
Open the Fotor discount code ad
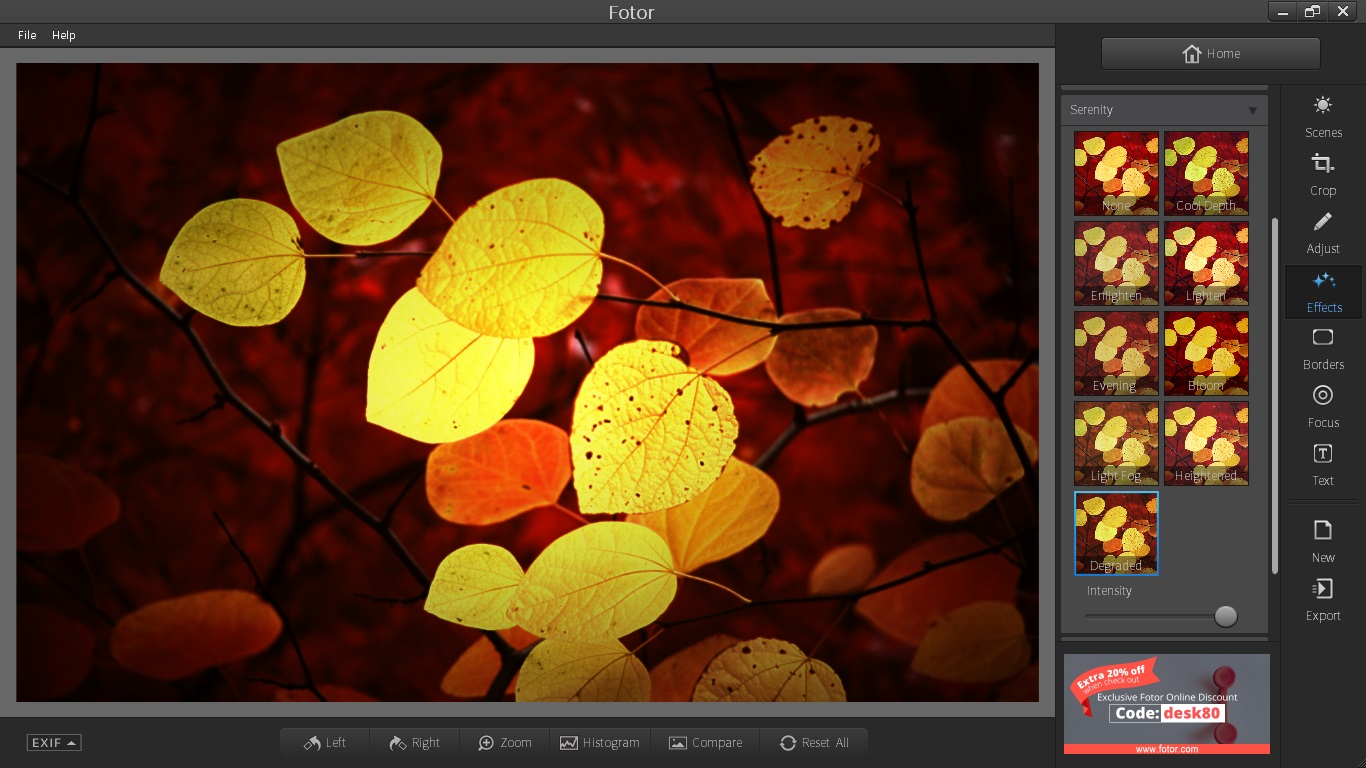coord(1167,704)
